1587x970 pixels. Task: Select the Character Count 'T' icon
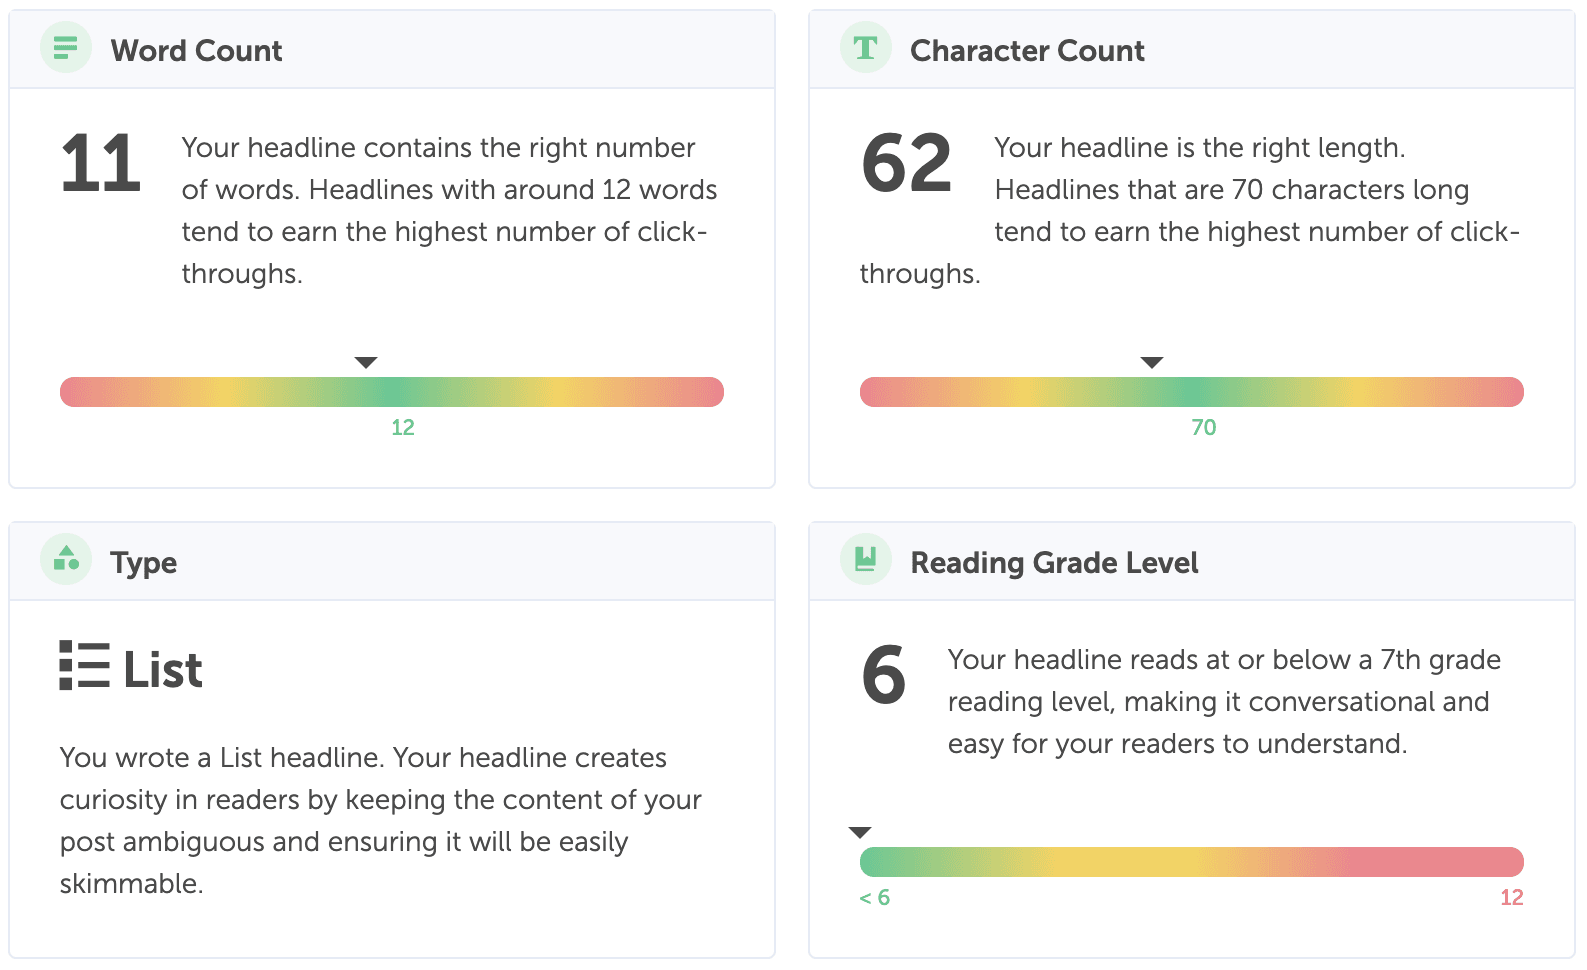point(863,47)
